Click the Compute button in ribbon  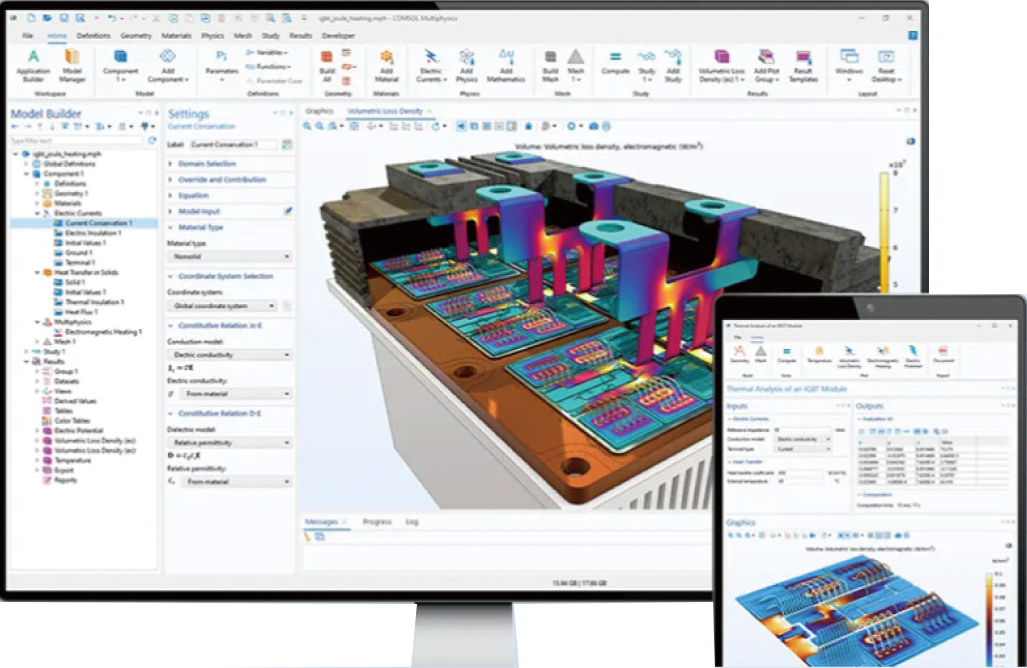pyautogui.click(x=615, y=63)
